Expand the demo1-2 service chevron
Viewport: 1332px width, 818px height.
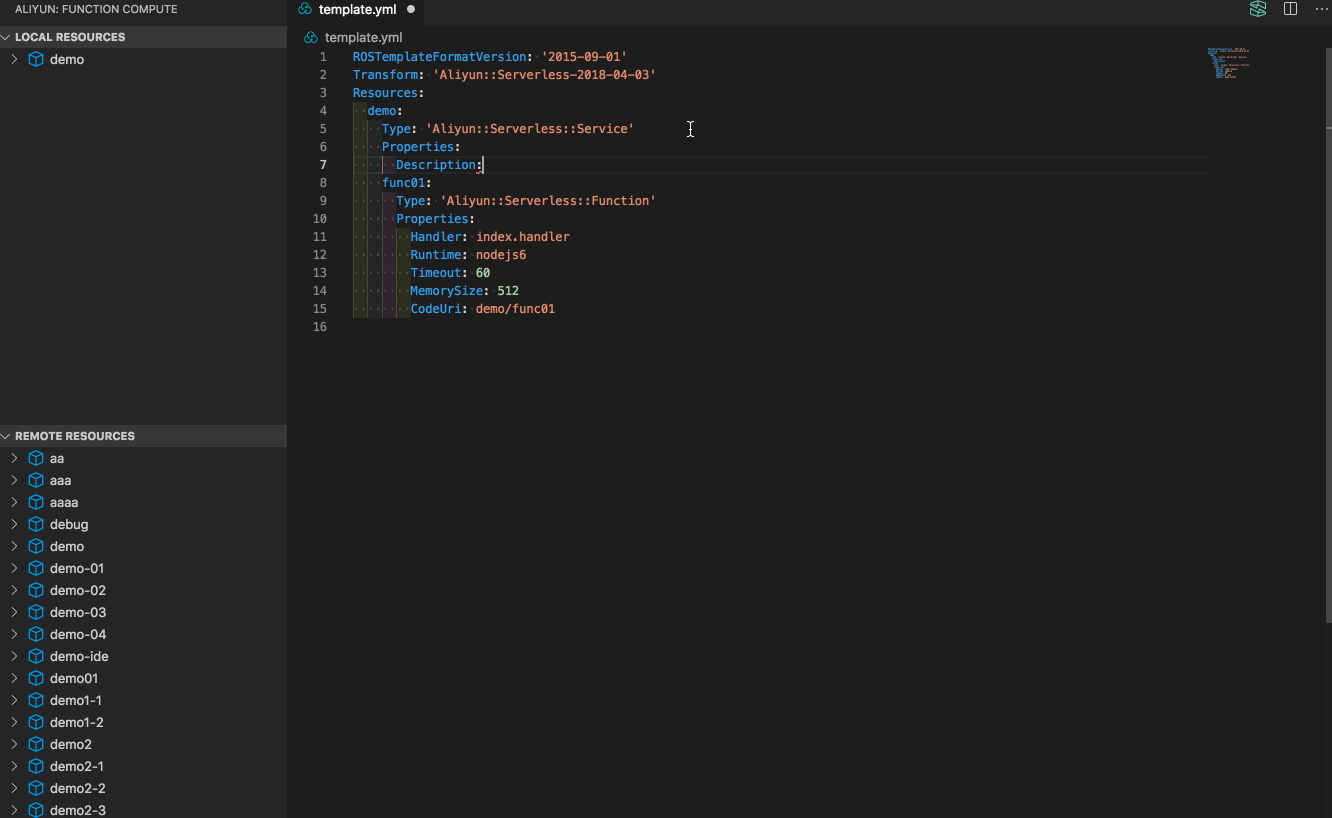tap(14, 722)
